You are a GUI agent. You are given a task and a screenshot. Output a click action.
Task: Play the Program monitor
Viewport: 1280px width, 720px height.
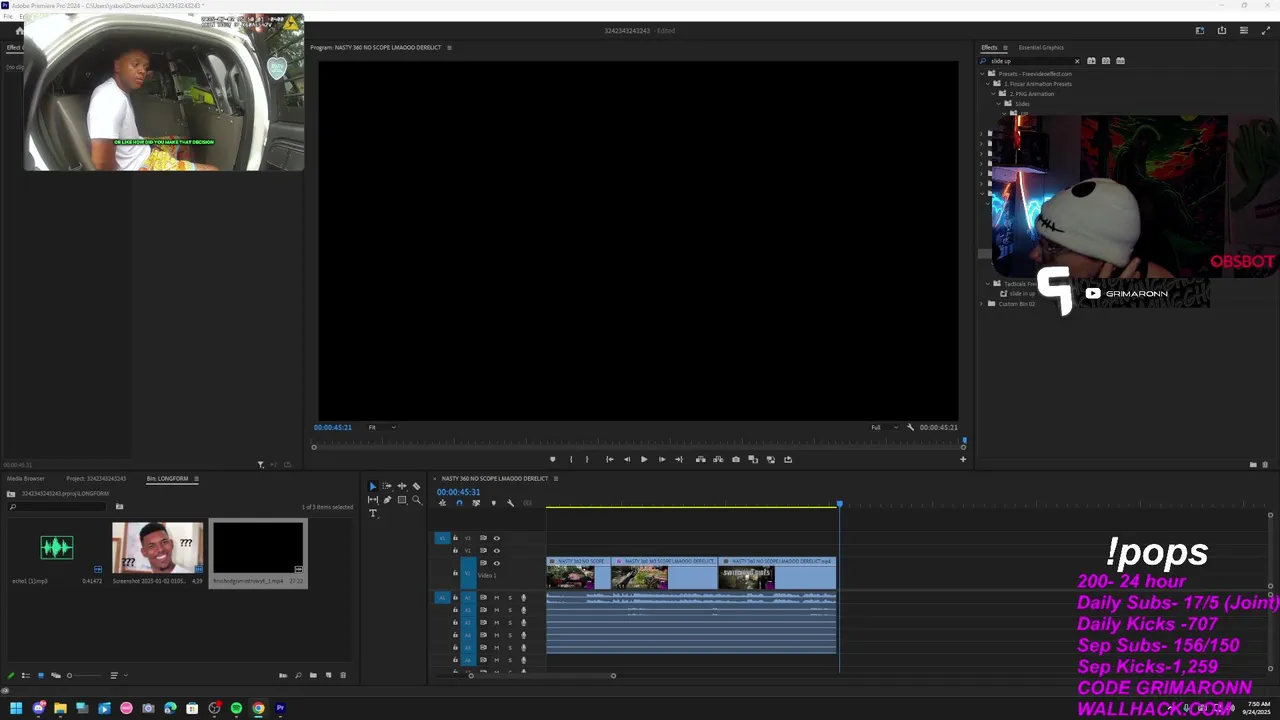coord(644,460)
